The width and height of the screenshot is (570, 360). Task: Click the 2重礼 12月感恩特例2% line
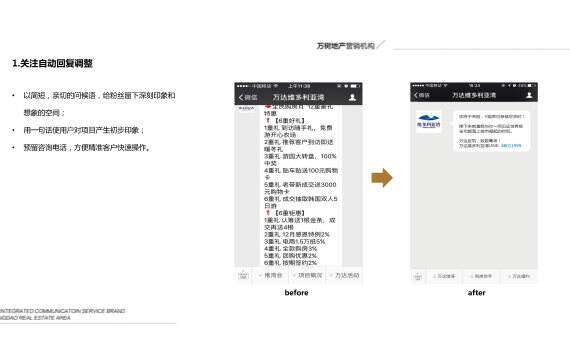297,234
